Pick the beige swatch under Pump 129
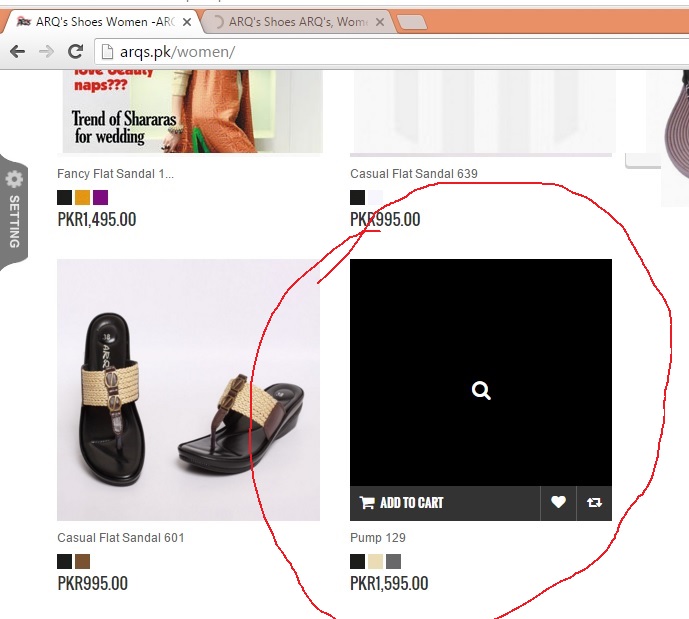The height and width of the screenshot is (619, 689). coord(375,562)
